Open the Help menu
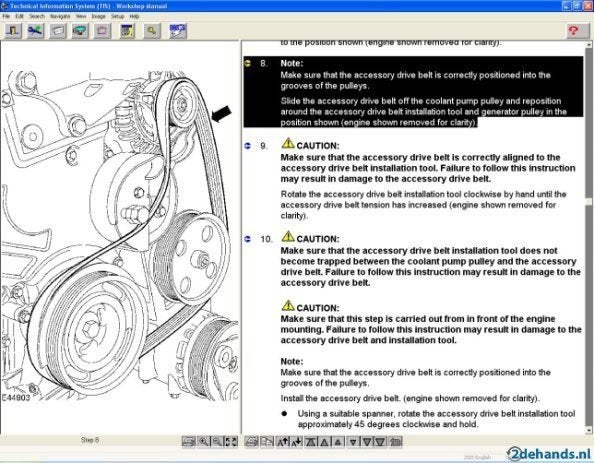 [x=134, y=17]
